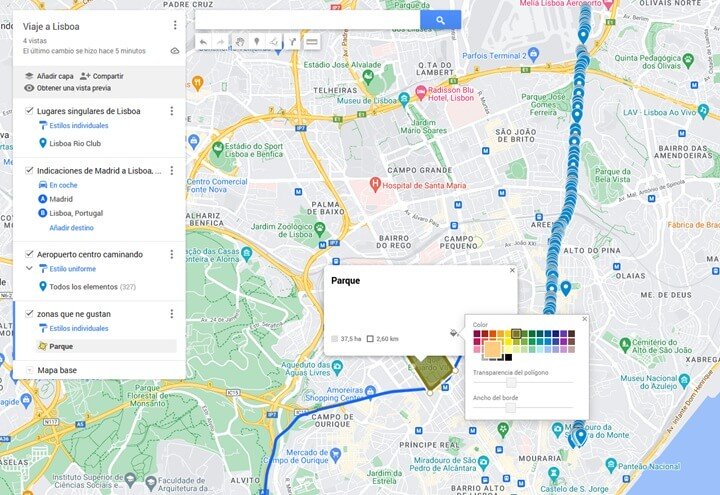Click the Museu Nacional do Azulejo marker
Screen dimensions: 720x495
(x=684, y=380)
